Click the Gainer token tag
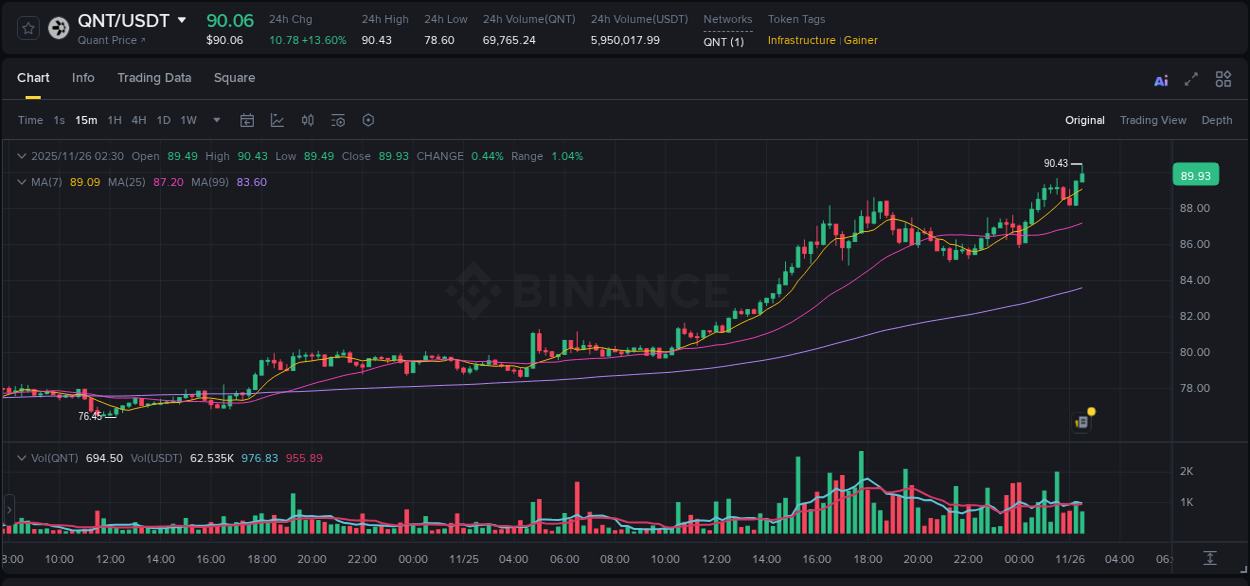This screenshot has height=586, width=1250. [860, 40]
